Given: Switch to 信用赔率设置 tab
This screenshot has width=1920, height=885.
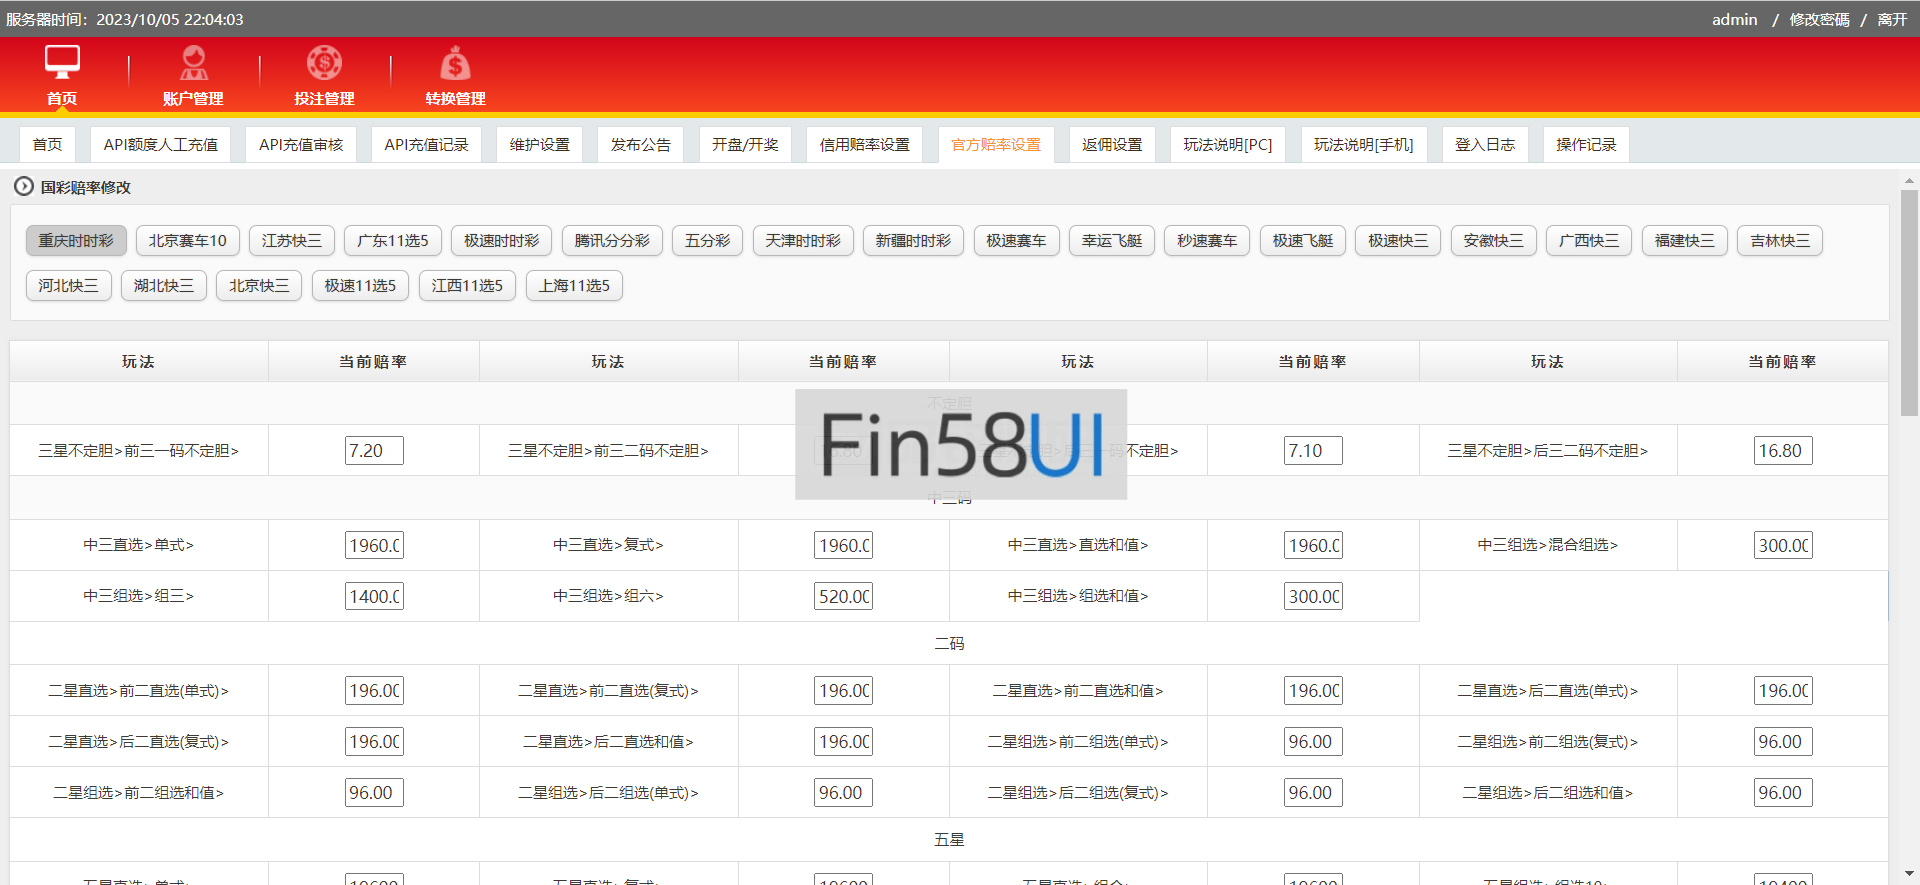Looking at the screenshot, I should click(x=864, y=145).
